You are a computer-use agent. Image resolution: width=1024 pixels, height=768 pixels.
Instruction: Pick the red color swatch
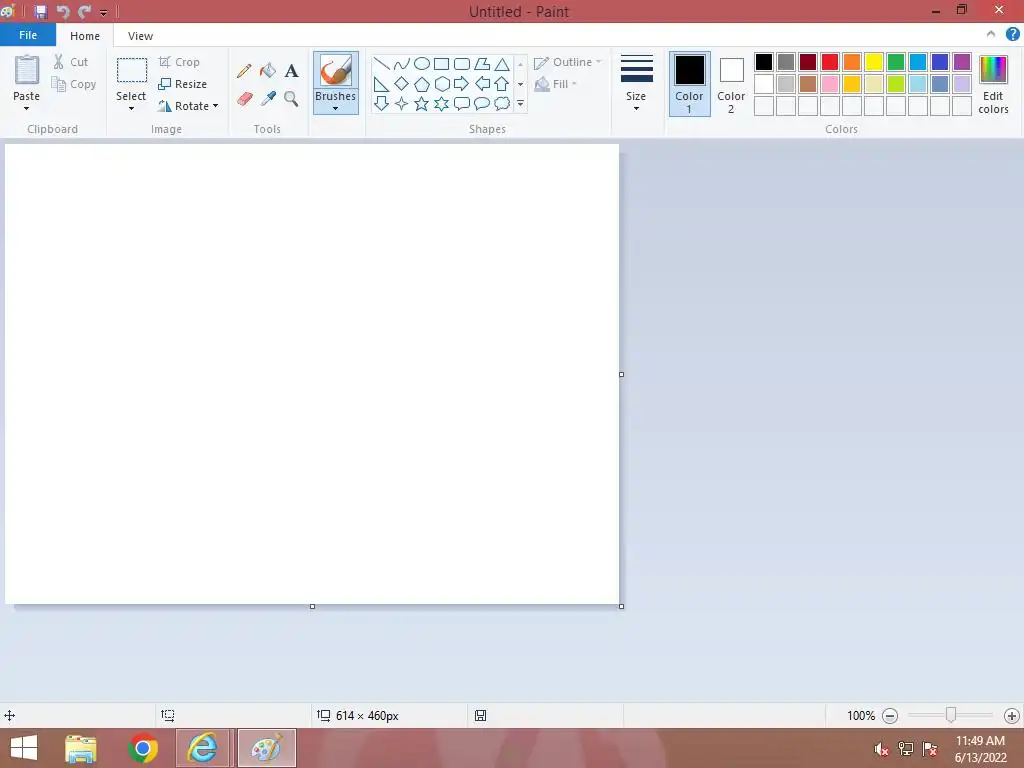830,62
